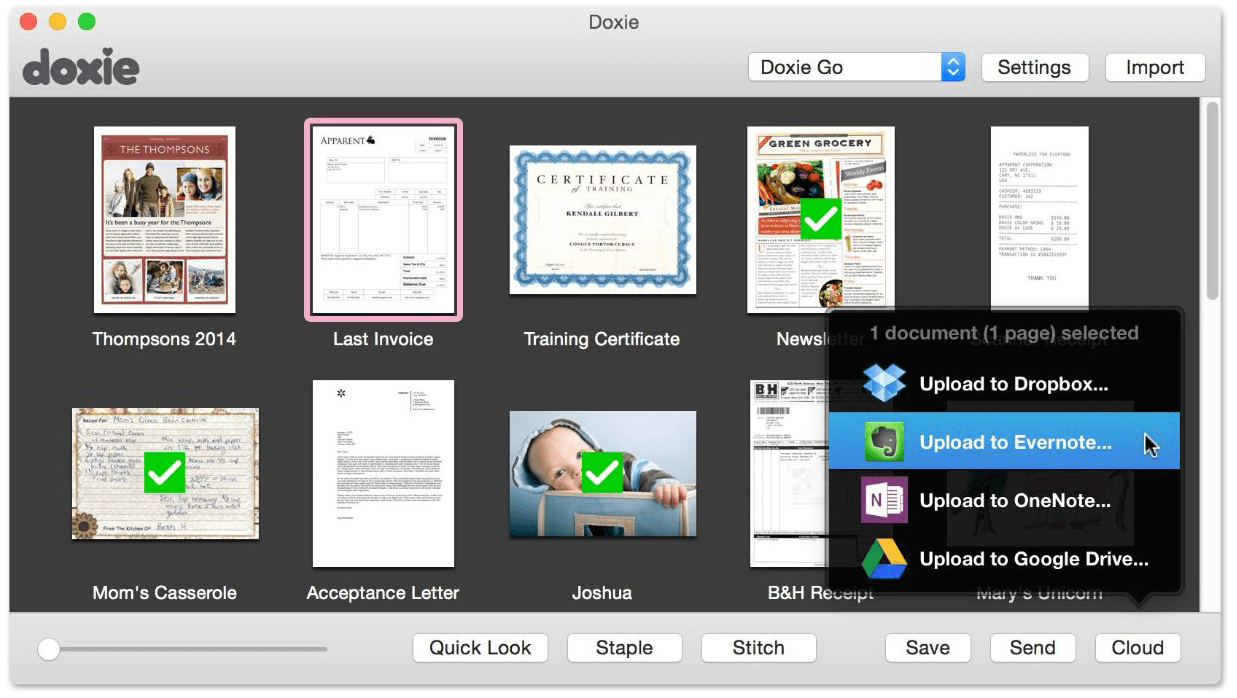Screen dimensions: 1237x698
Task: Select the Thompsons 2014 thumbnail
Action: [x=164, y=219]
